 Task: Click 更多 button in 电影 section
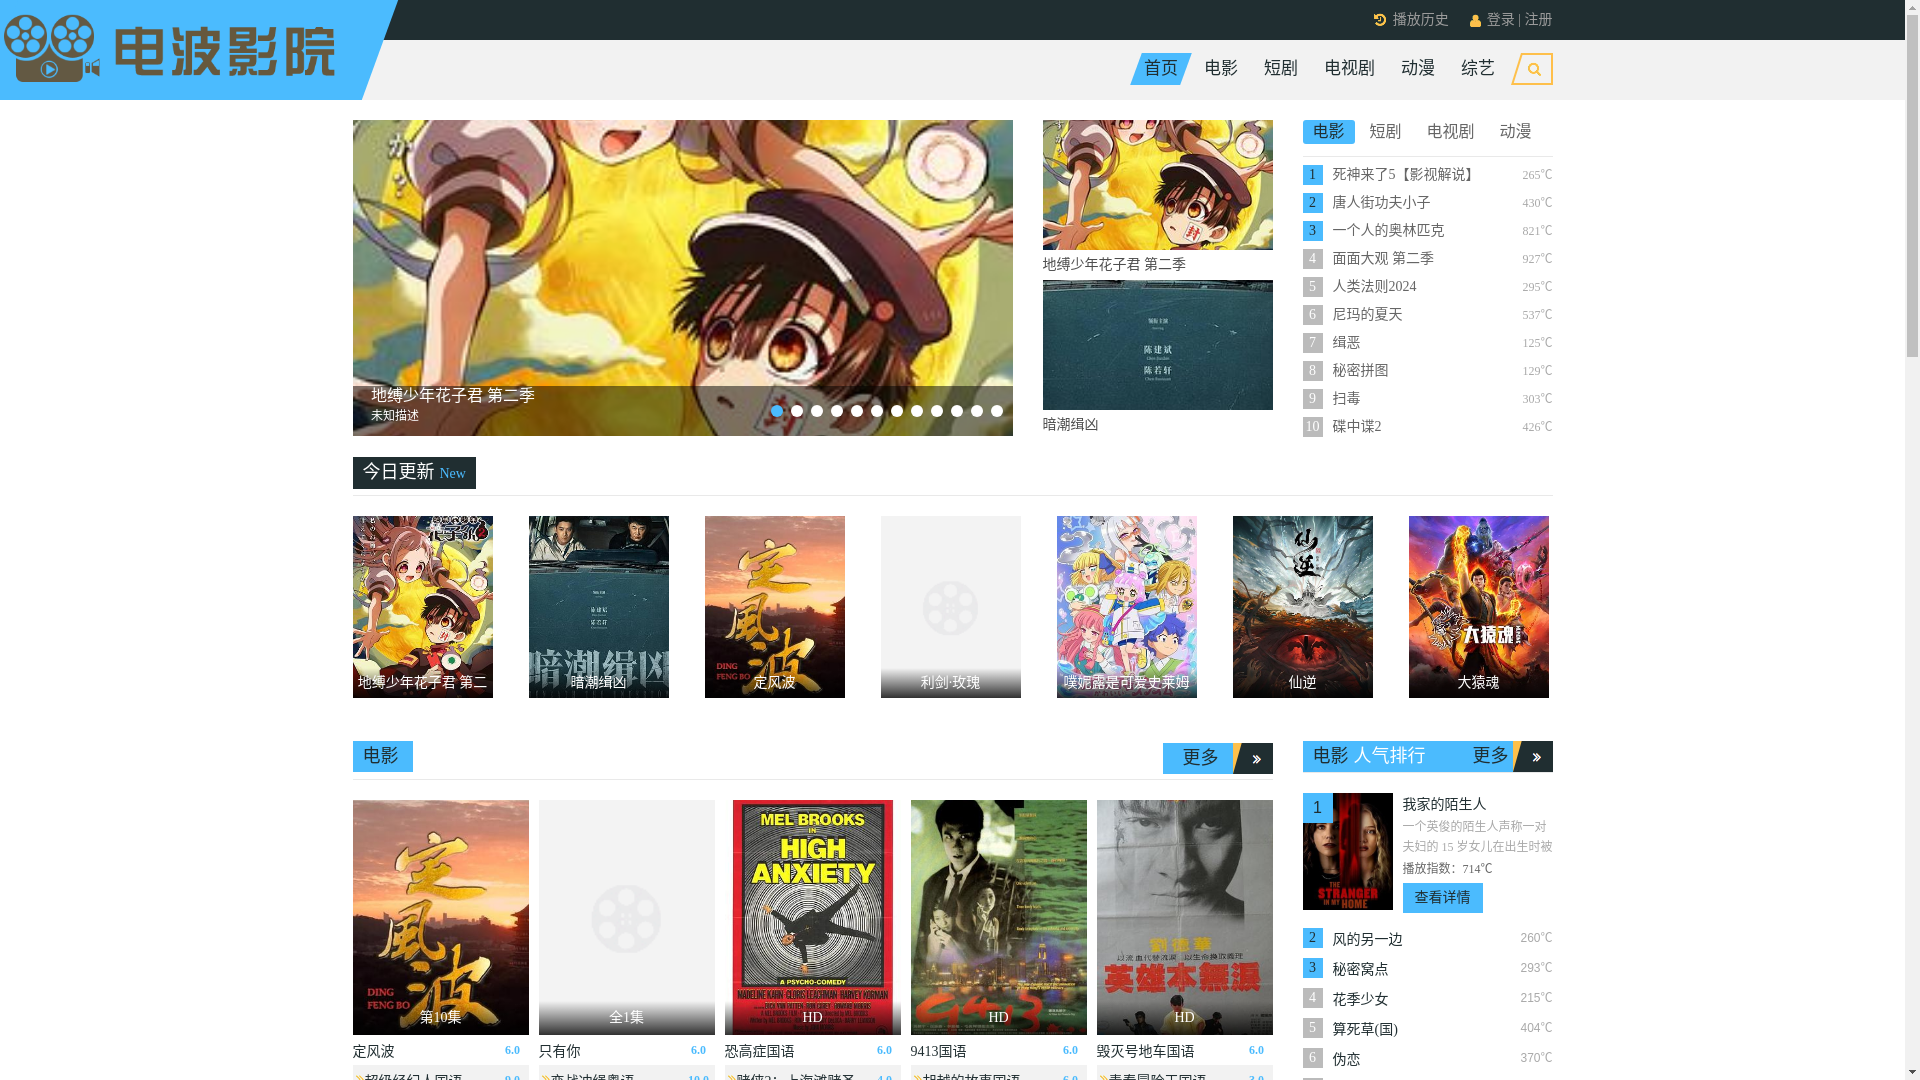click(x=1200, y=759)
